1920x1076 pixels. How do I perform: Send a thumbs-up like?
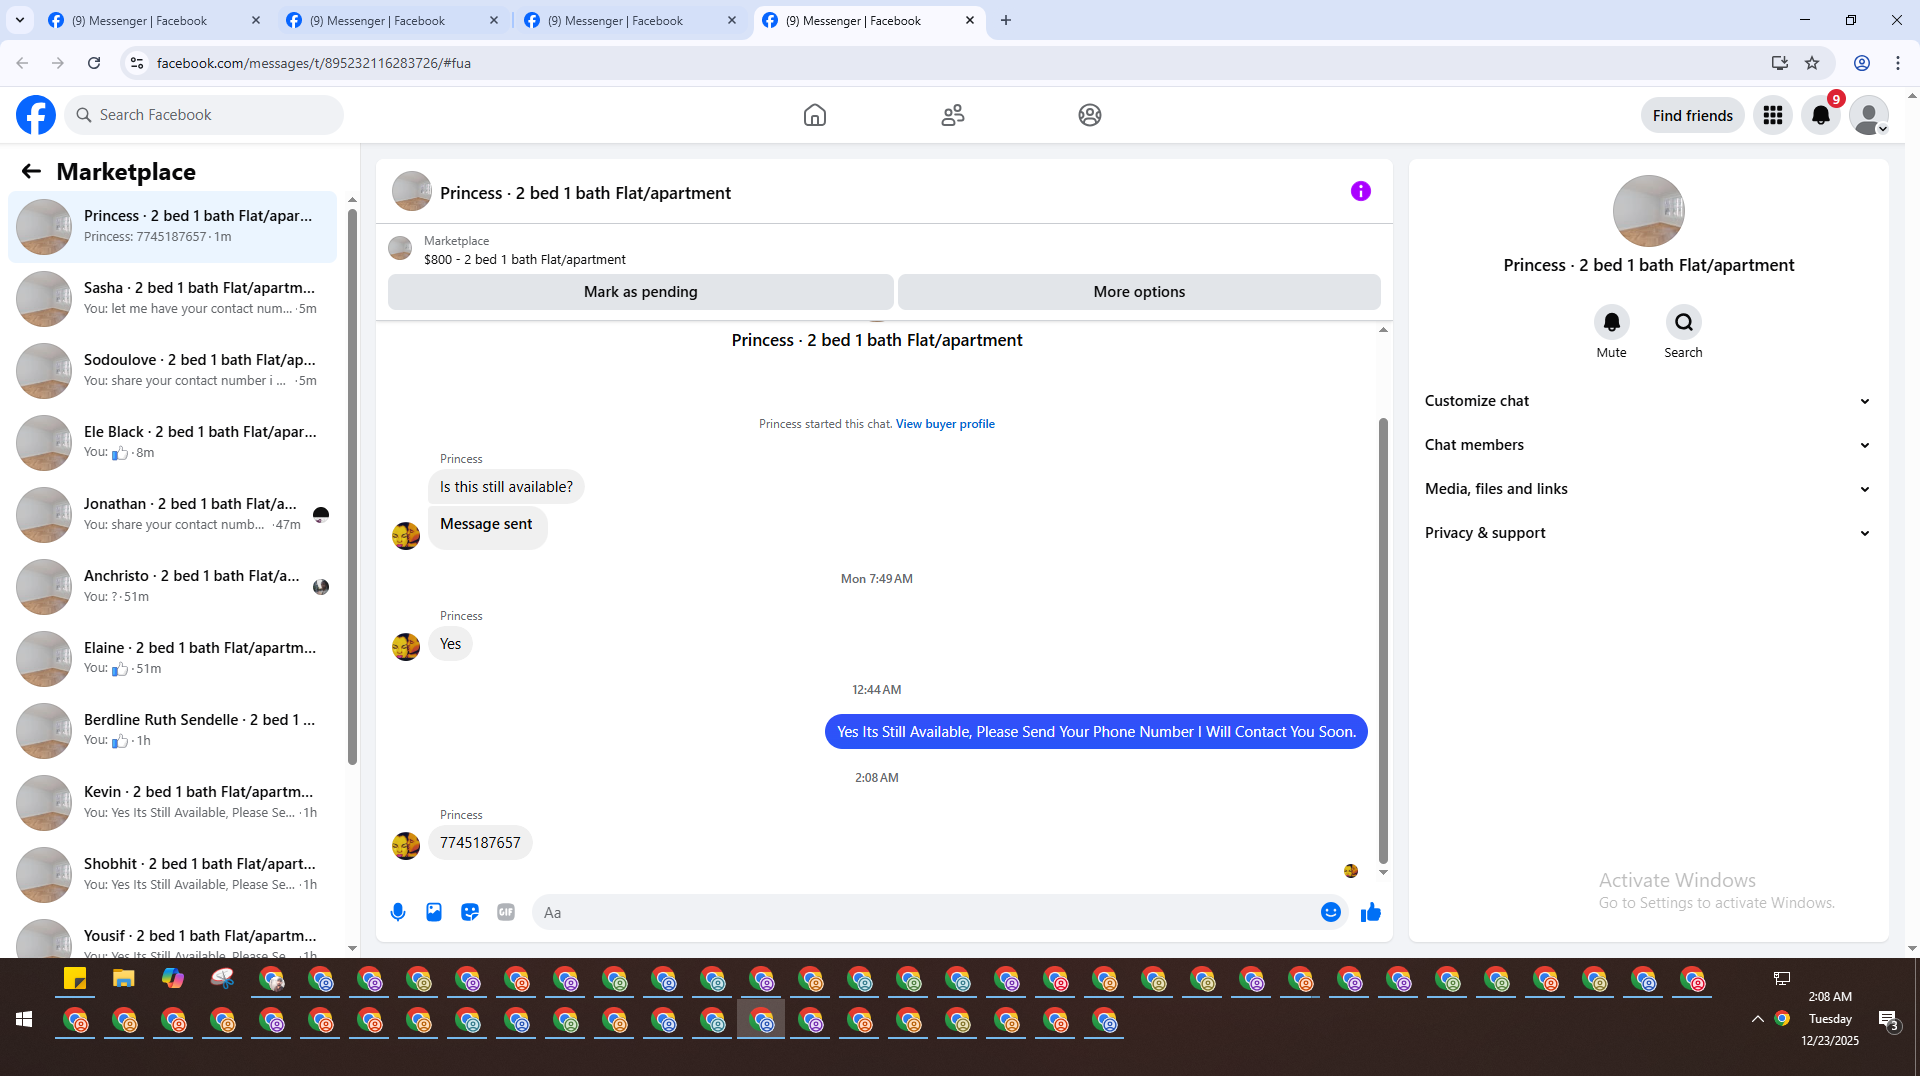1371,912
